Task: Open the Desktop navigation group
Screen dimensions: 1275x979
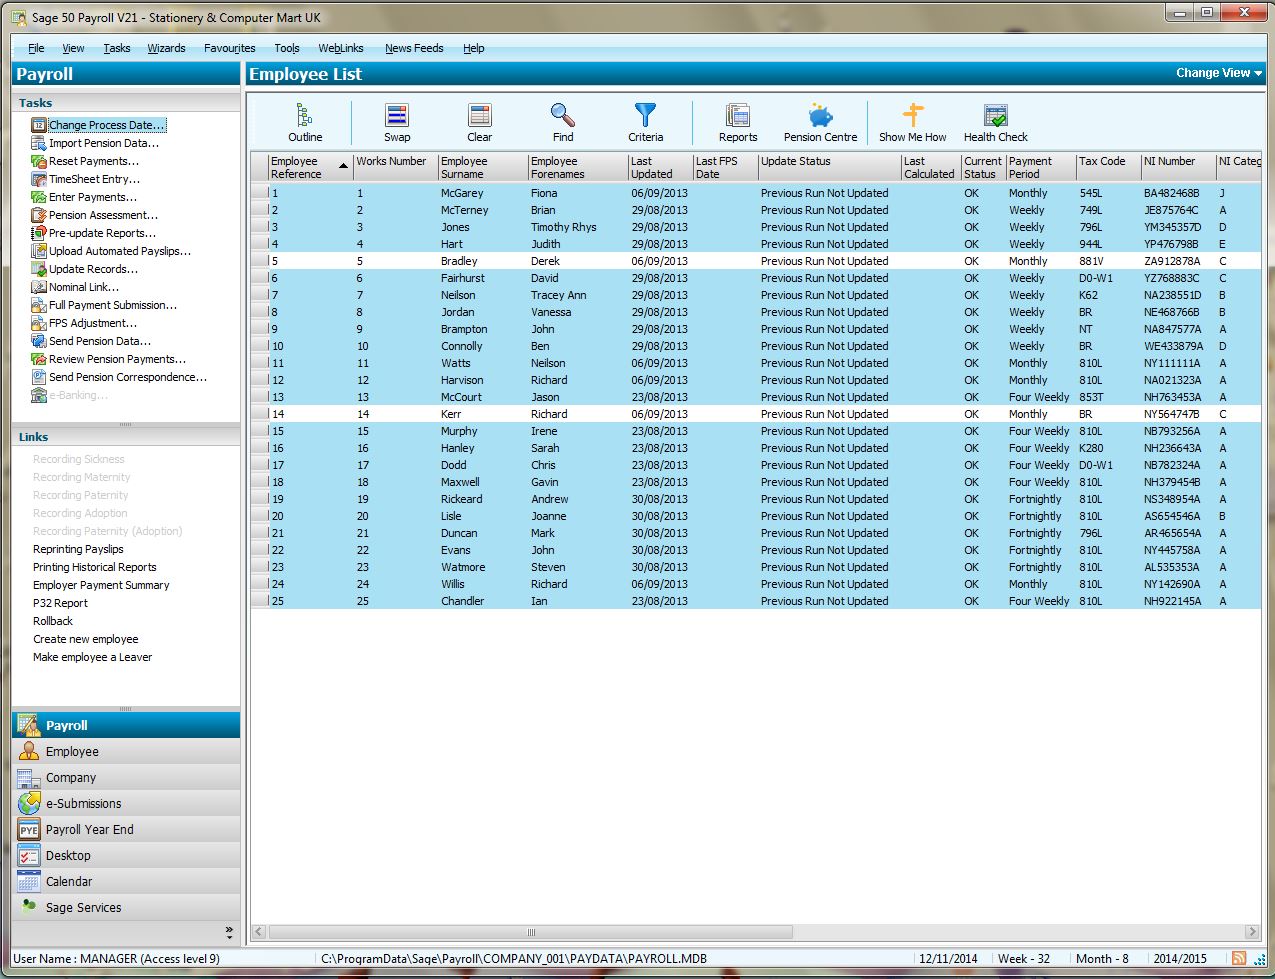Action: (126, 855)
